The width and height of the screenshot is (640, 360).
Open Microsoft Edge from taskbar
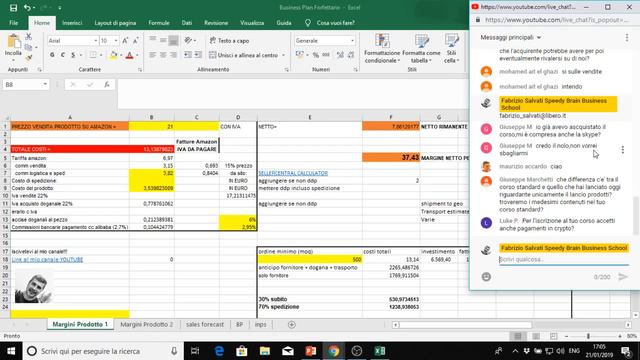click(x=219, y=351)
